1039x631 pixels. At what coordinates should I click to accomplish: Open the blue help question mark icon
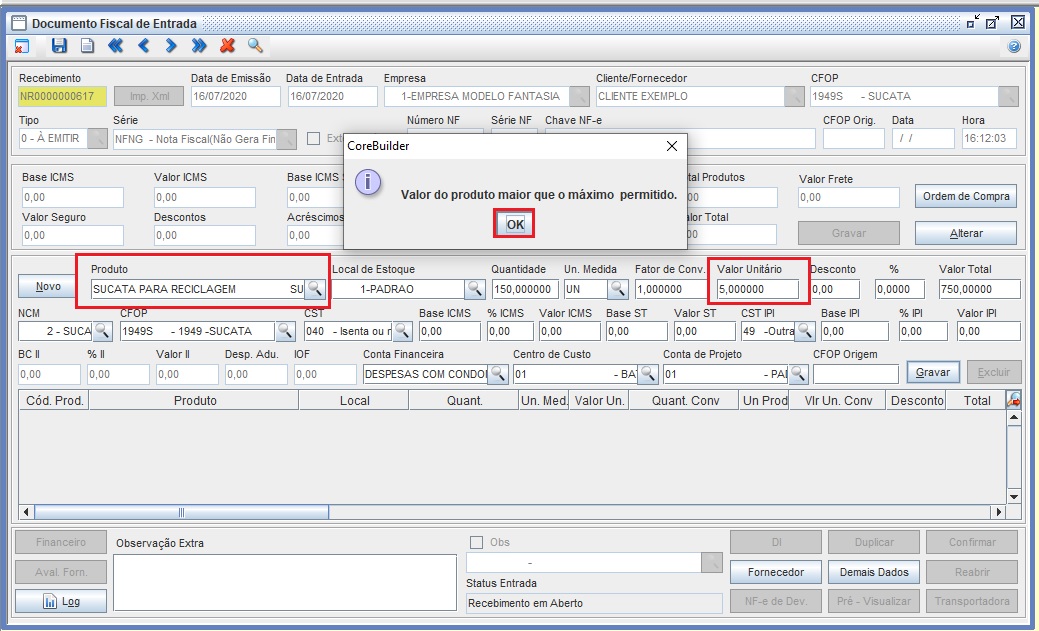coord(1014,46)
